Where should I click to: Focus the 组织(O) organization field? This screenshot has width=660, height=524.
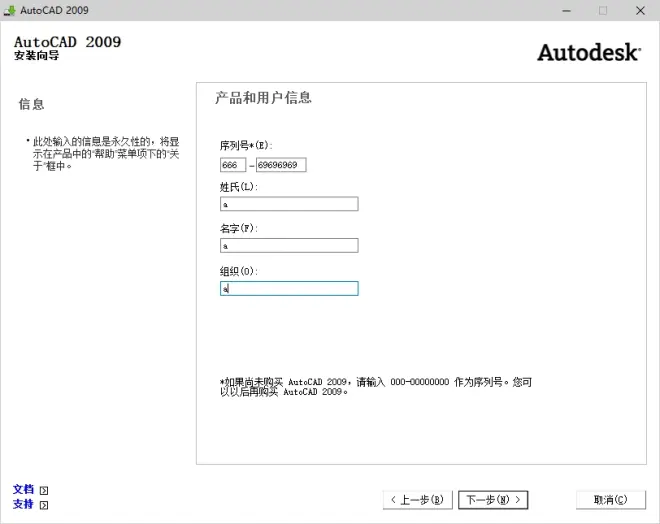coord(289,289)
